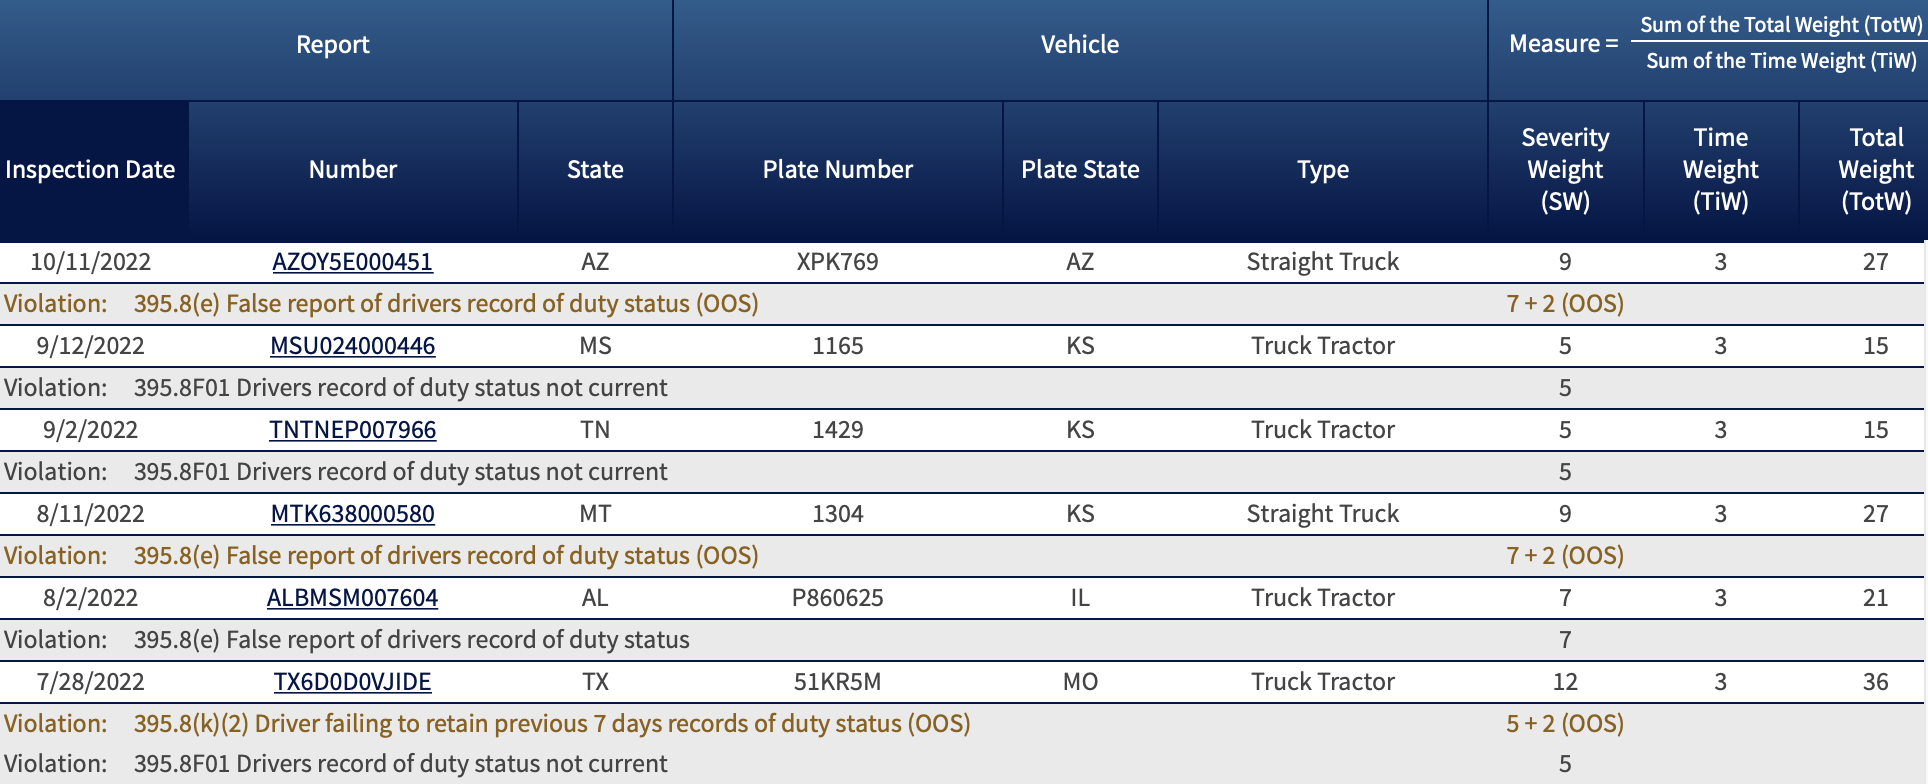
Task: Click the Number column header
Action: (352, 170)
